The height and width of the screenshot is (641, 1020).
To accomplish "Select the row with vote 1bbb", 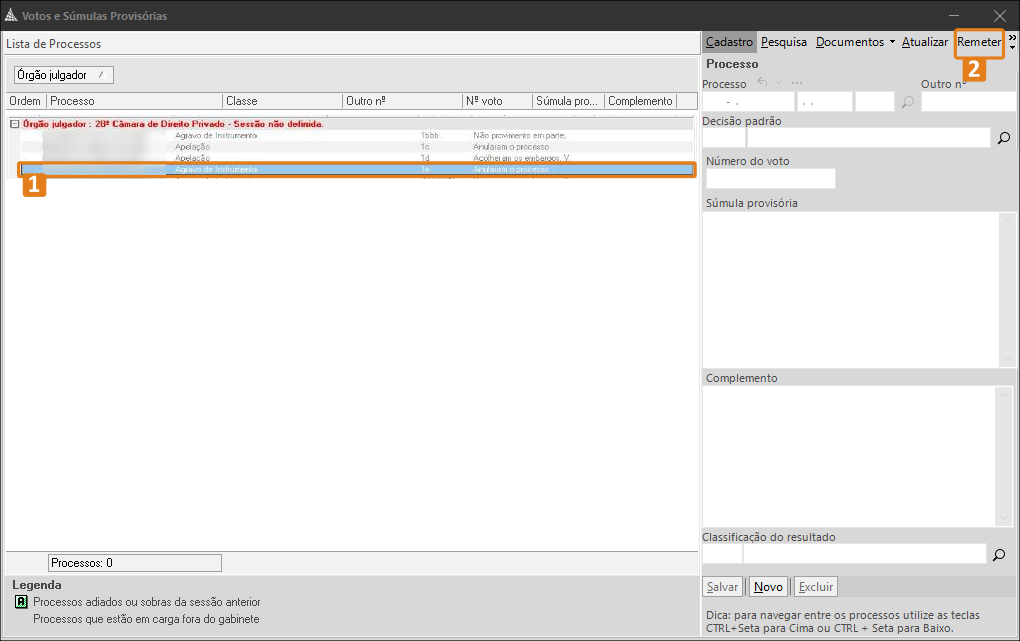I will 356,135.
